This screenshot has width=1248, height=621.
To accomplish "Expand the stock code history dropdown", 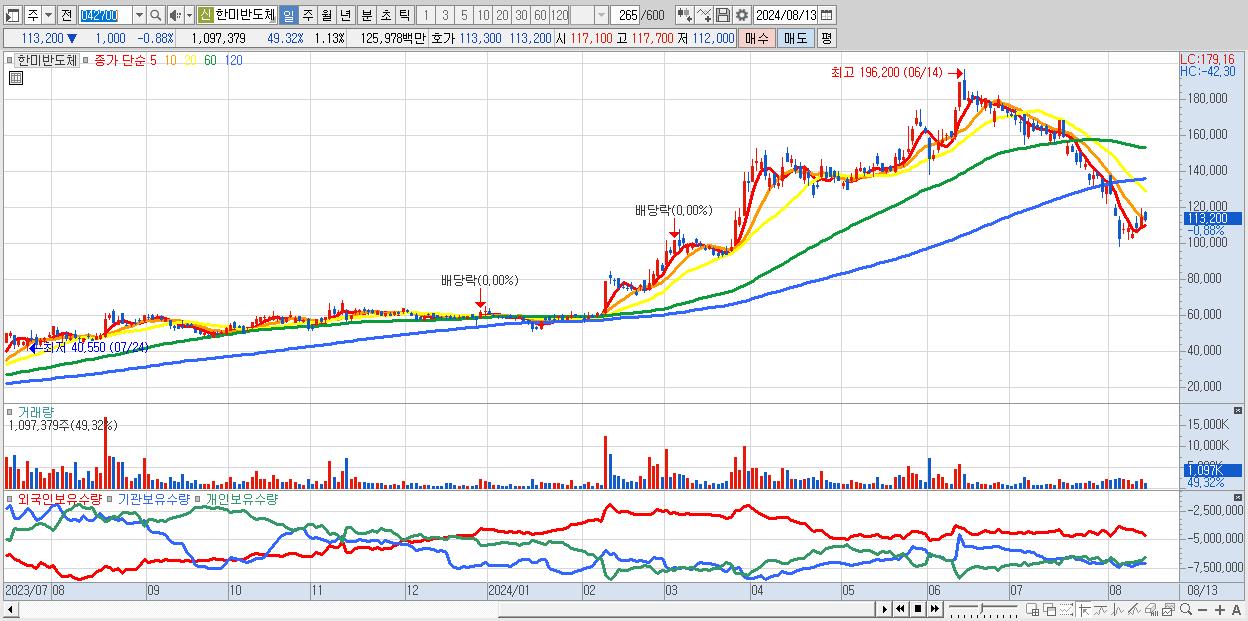I will click(139, 15).
